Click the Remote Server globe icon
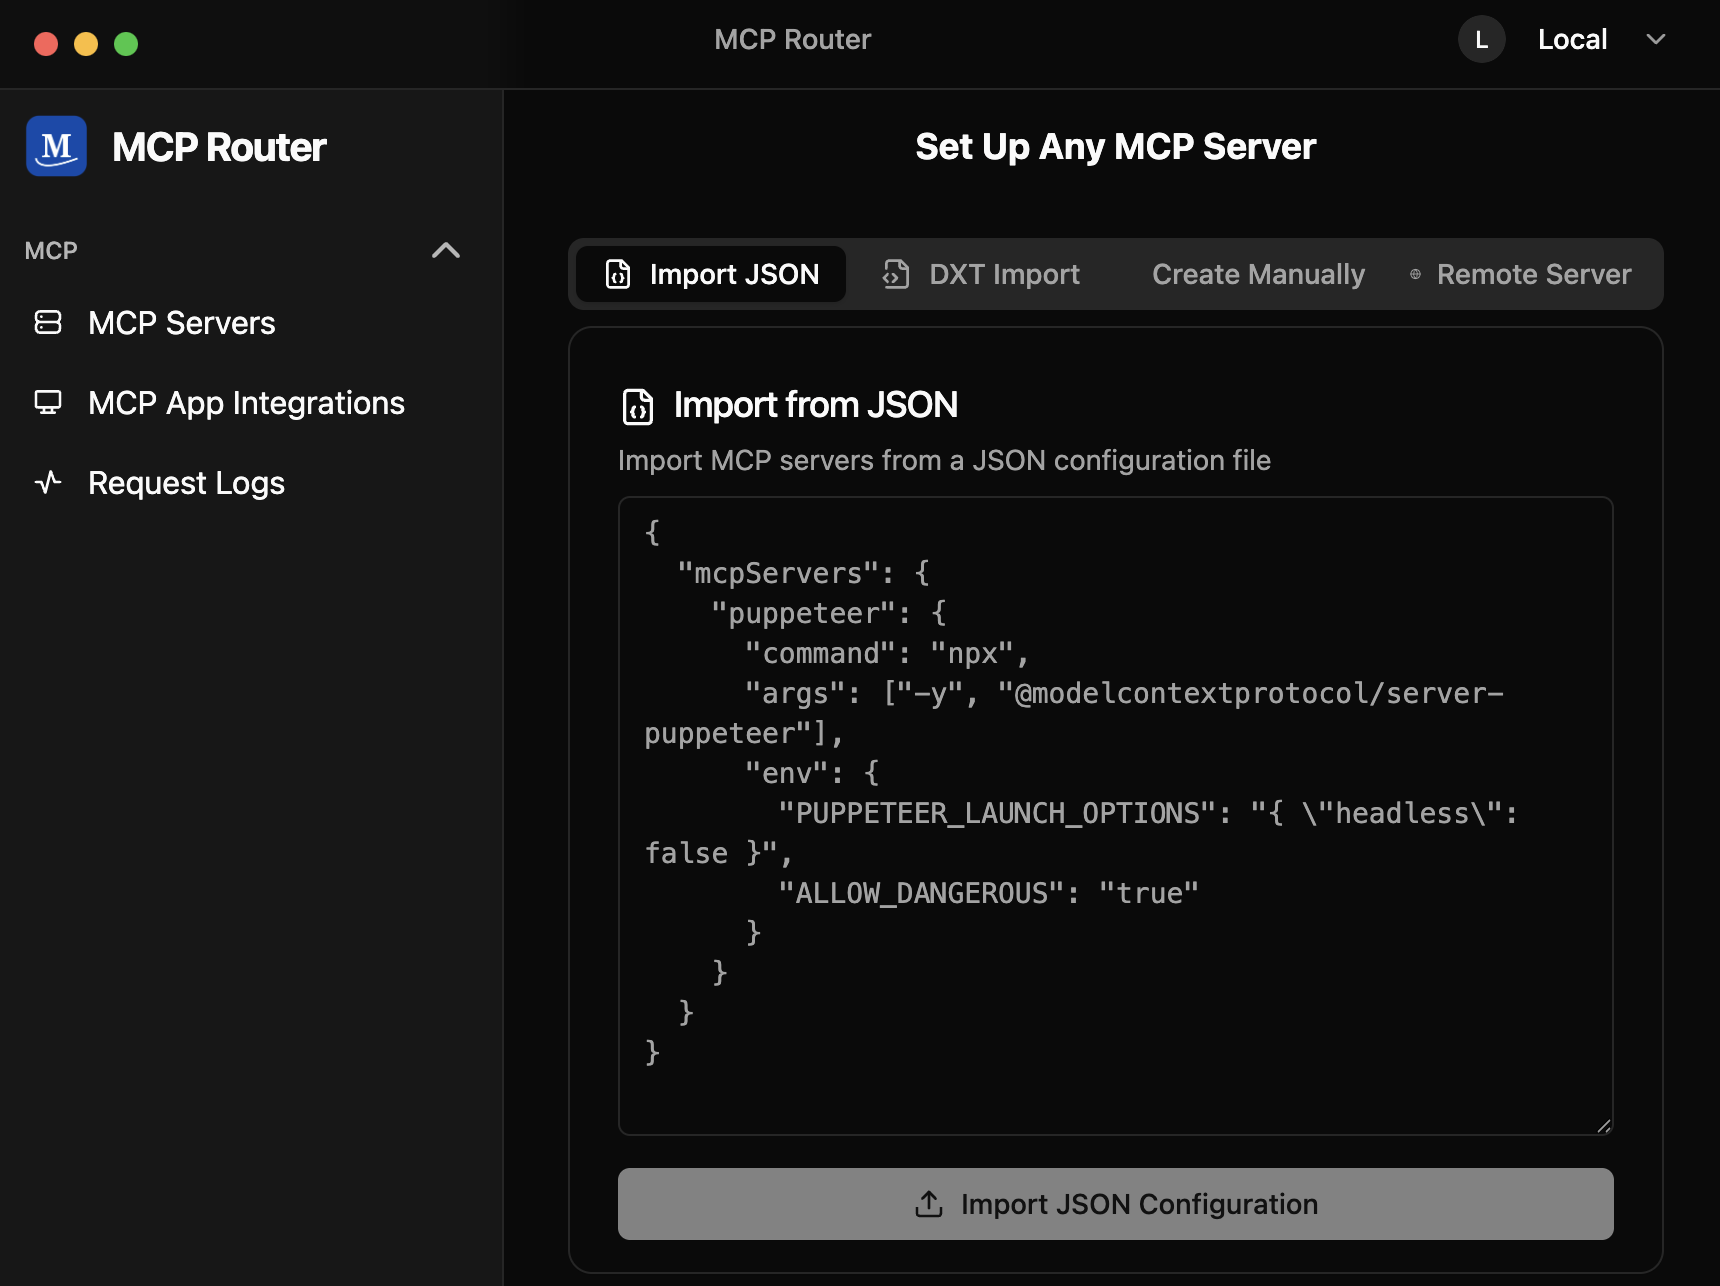The image size is (1720, 1286). click(x=1415, y=274)
